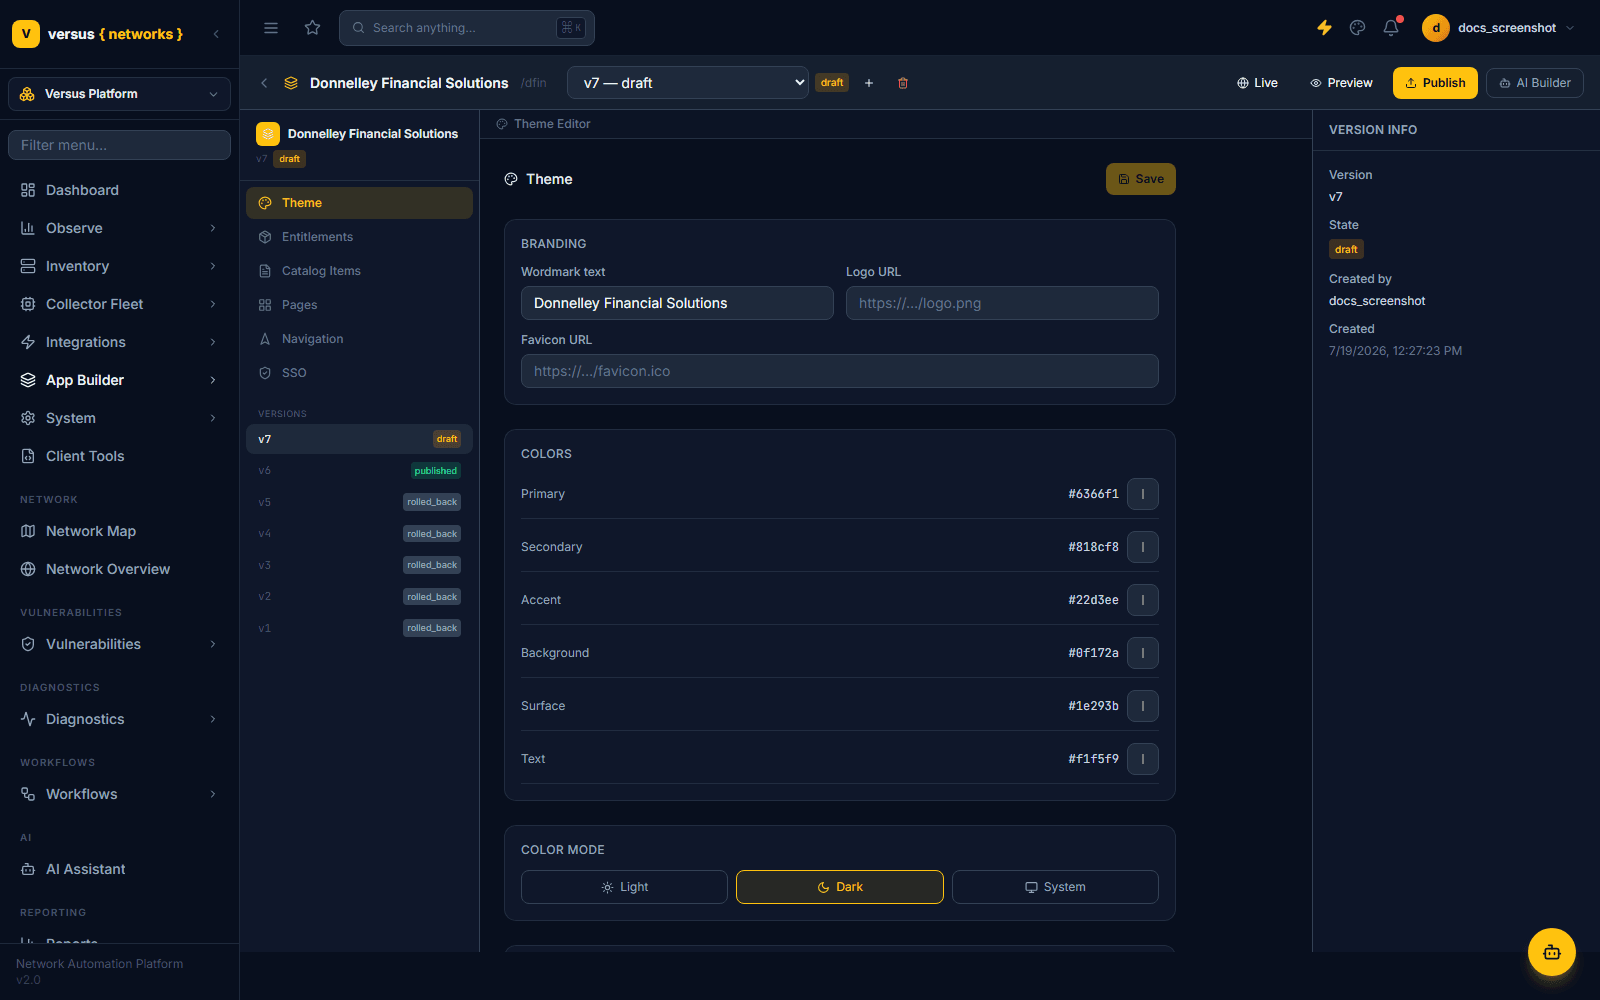Click the Filter menu input
Image resolution: width=1600 pixels, height=1000 pixels.
click(x=119, y=145)
